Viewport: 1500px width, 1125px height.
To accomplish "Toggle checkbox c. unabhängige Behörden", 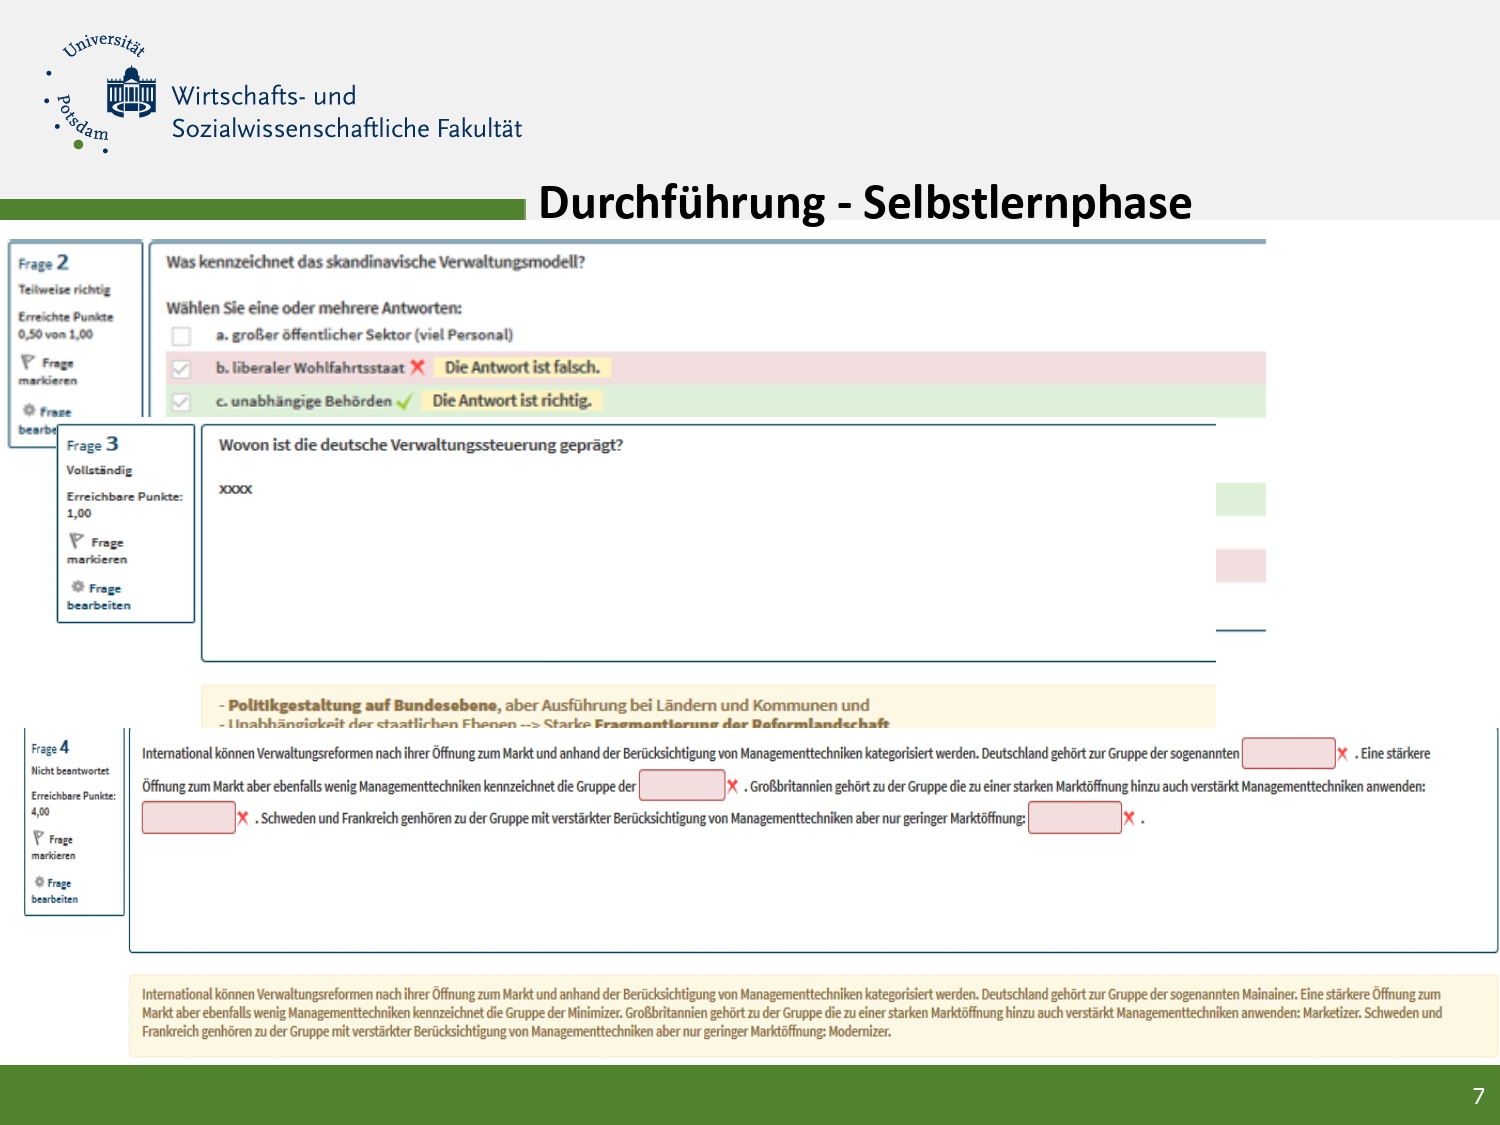I will pyautogui.click(x=181, y=401).
